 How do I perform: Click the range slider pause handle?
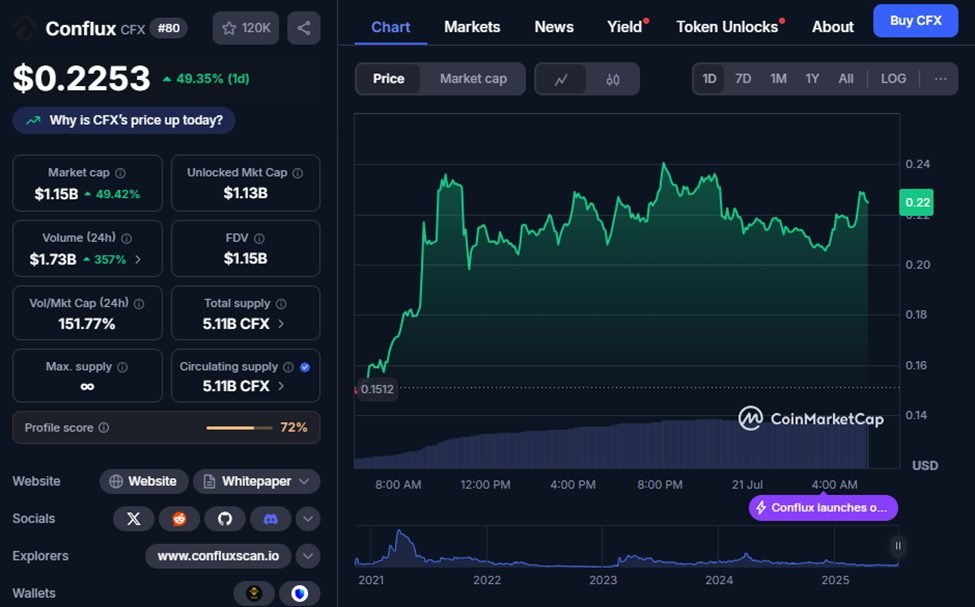[898, 546]
